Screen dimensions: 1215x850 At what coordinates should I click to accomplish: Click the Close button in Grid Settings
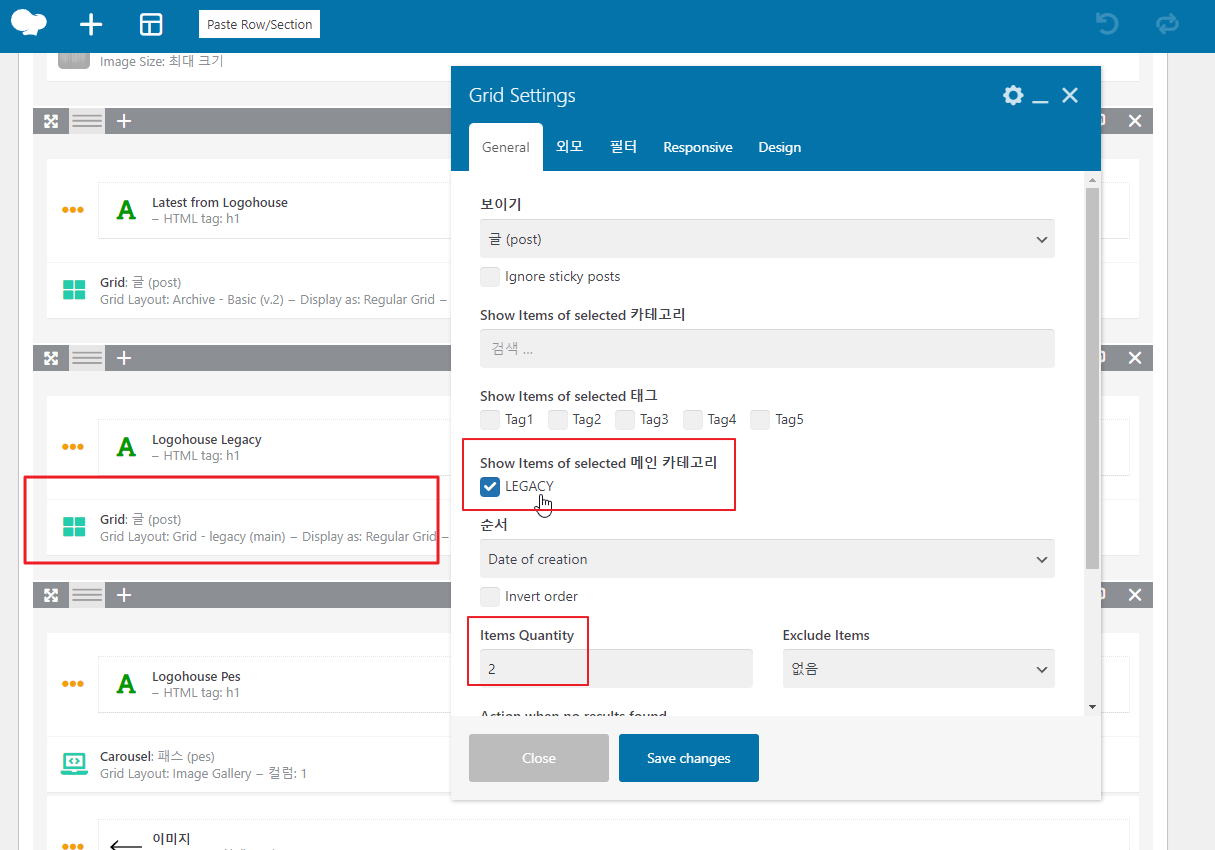(x=539, y=758)
